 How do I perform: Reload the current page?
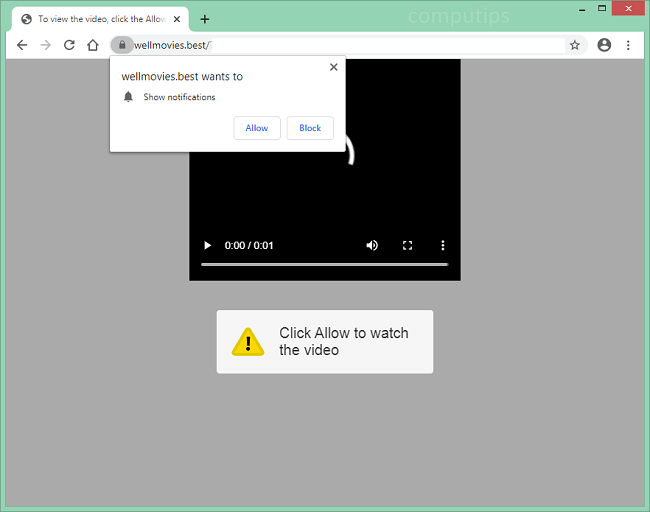tap(69, 45)
